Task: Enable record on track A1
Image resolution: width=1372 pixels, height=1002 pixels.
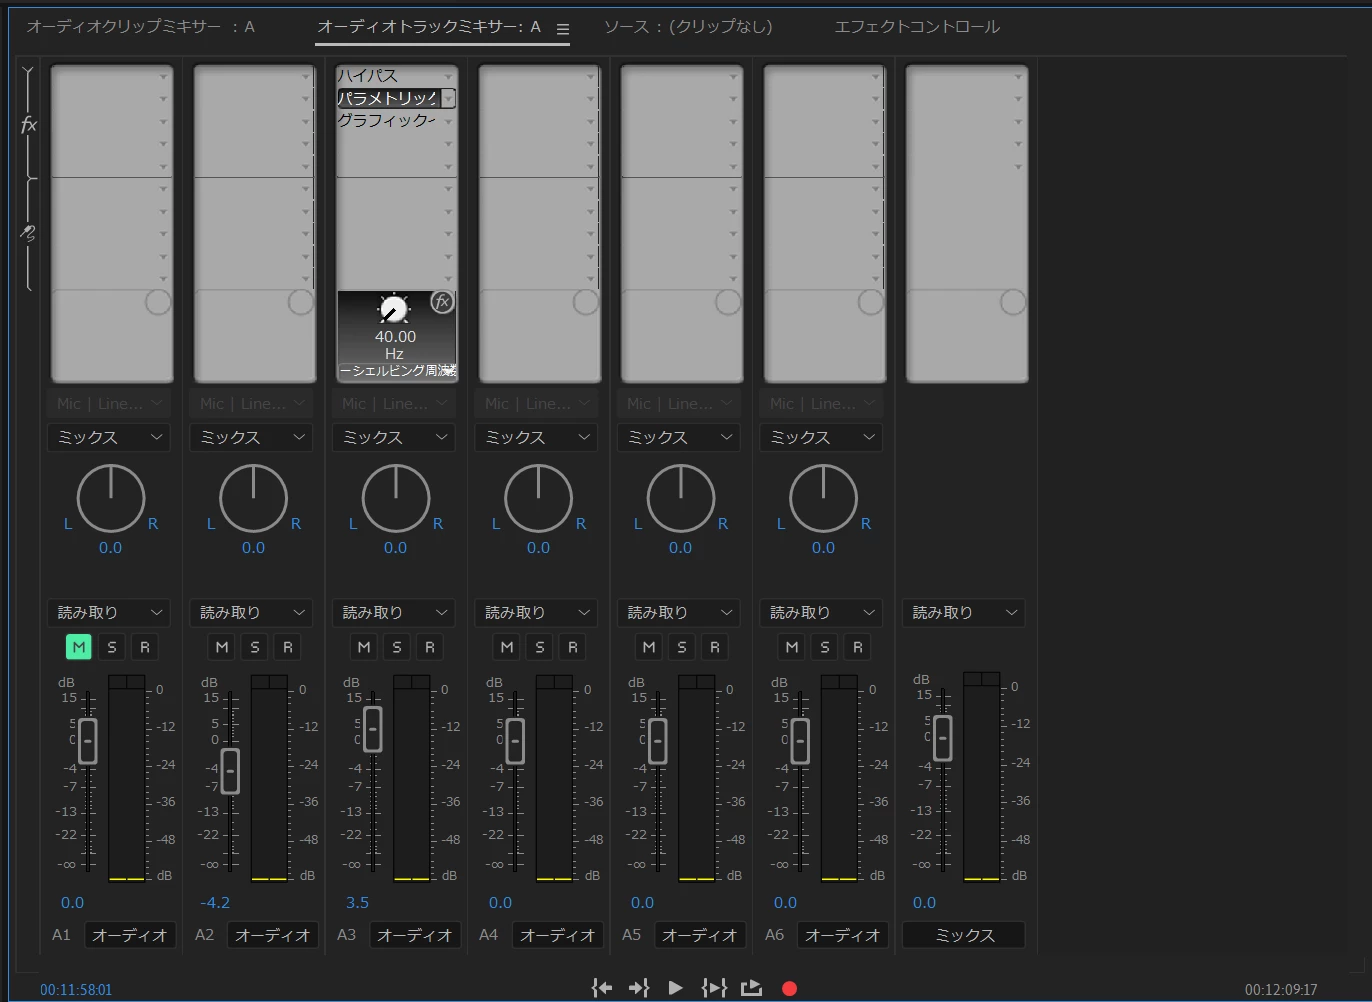Action: [x=145, y=647]
